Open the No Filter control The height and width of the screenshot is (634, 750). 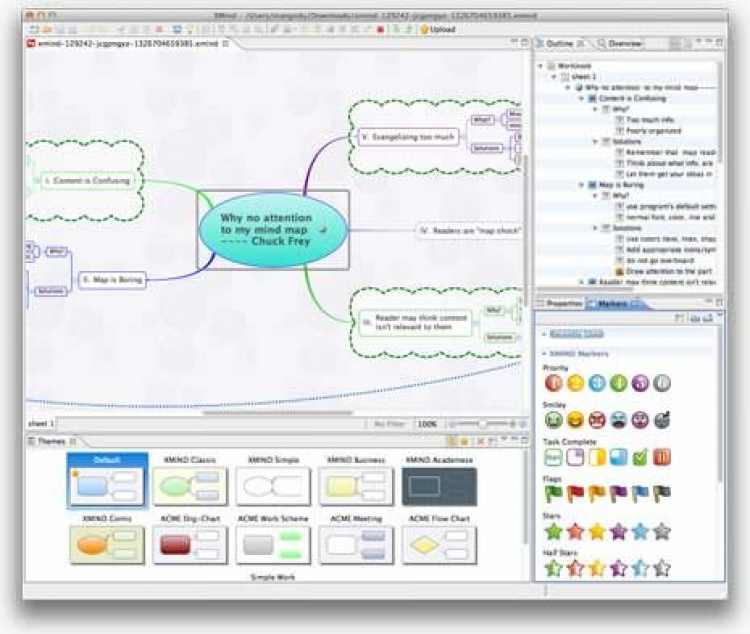click(389, 424)
